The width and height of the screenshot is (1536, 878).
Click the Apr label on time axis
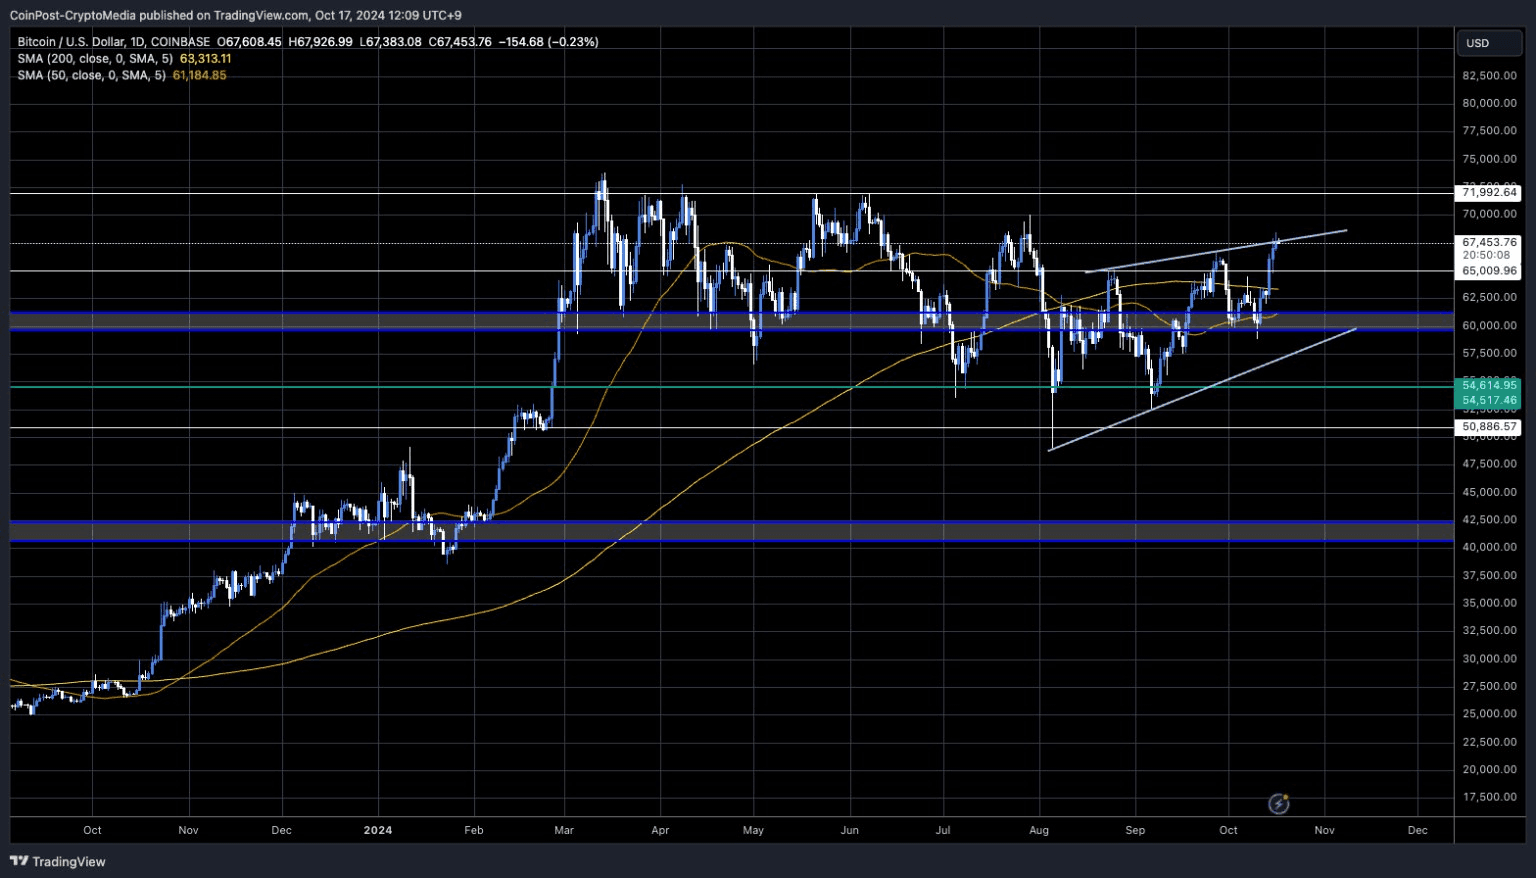click(x=659, y=830)
